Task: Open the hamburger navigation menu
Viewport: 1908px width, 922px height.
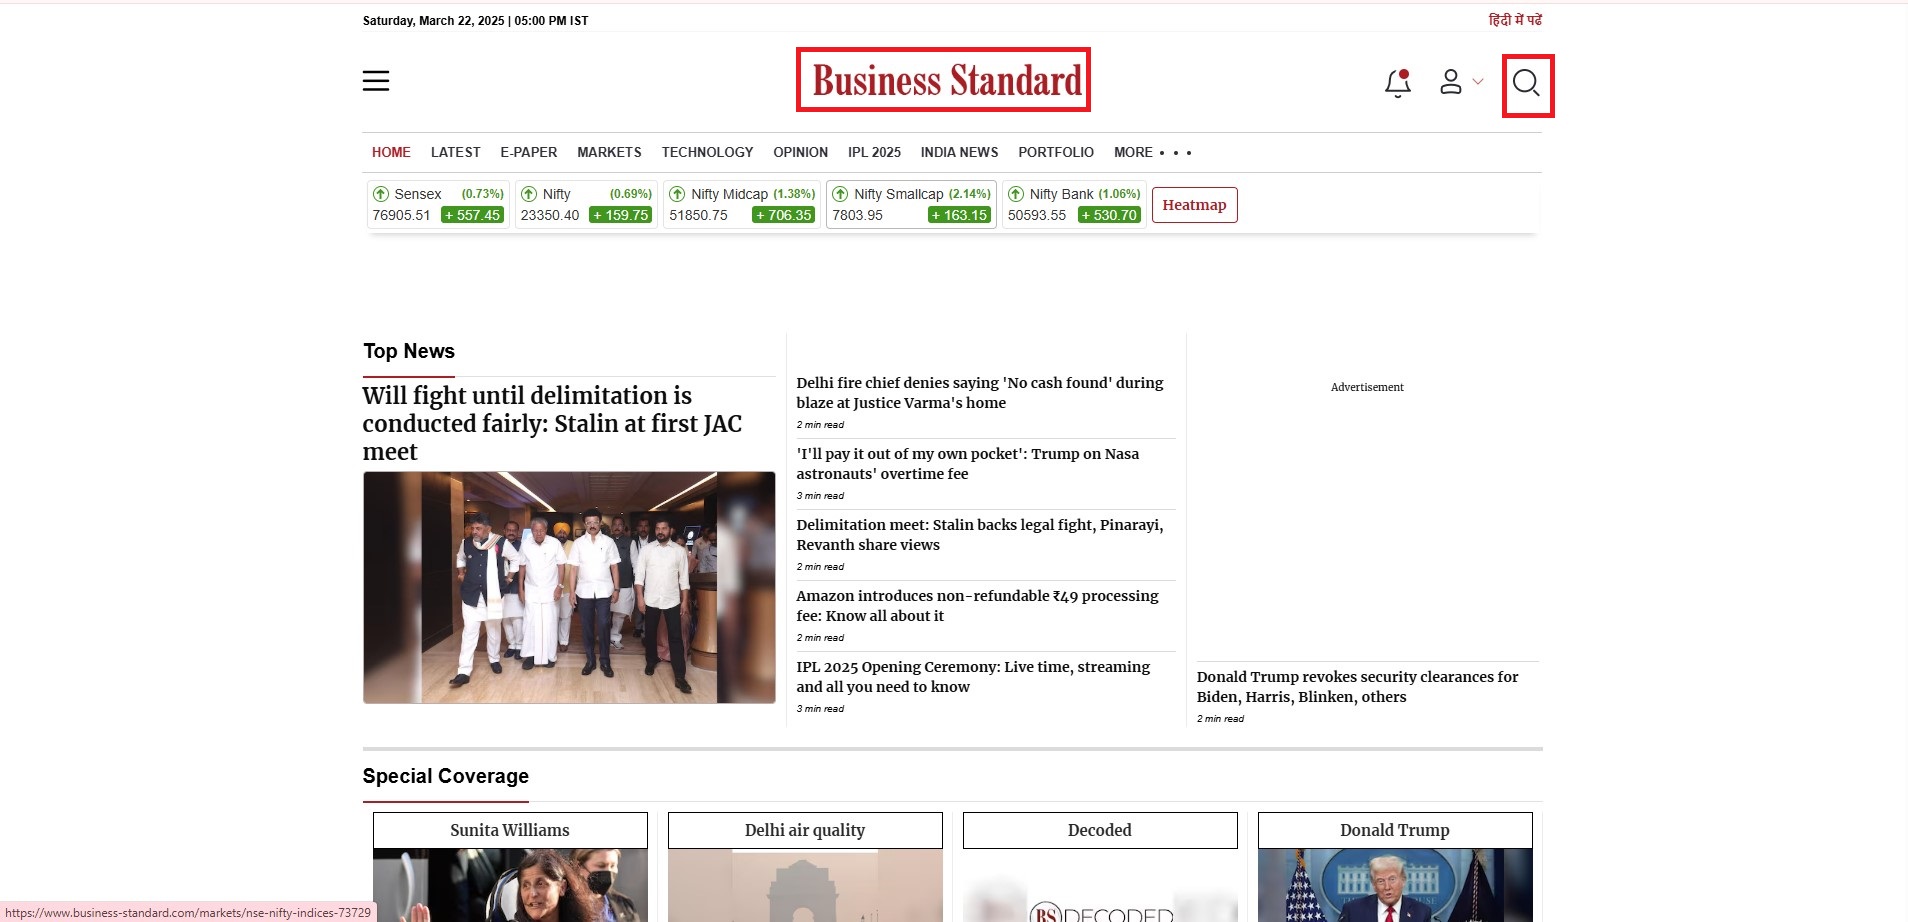Action: coord(376,81)
